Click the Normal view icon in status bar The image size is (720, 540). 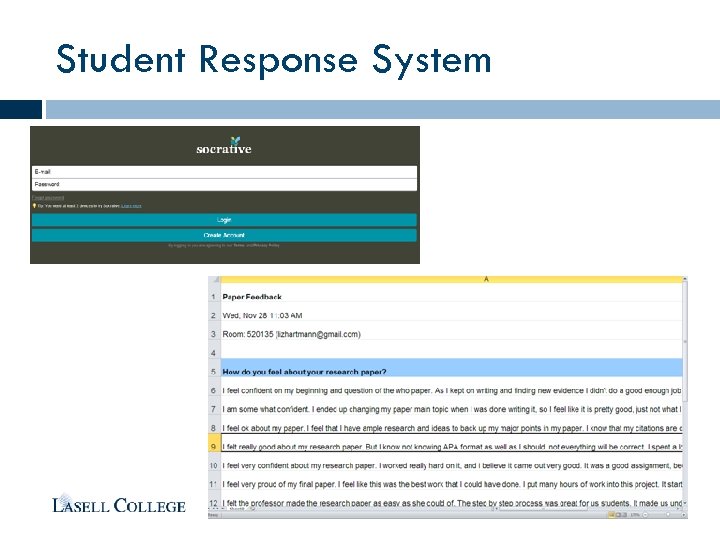[611, 515]
